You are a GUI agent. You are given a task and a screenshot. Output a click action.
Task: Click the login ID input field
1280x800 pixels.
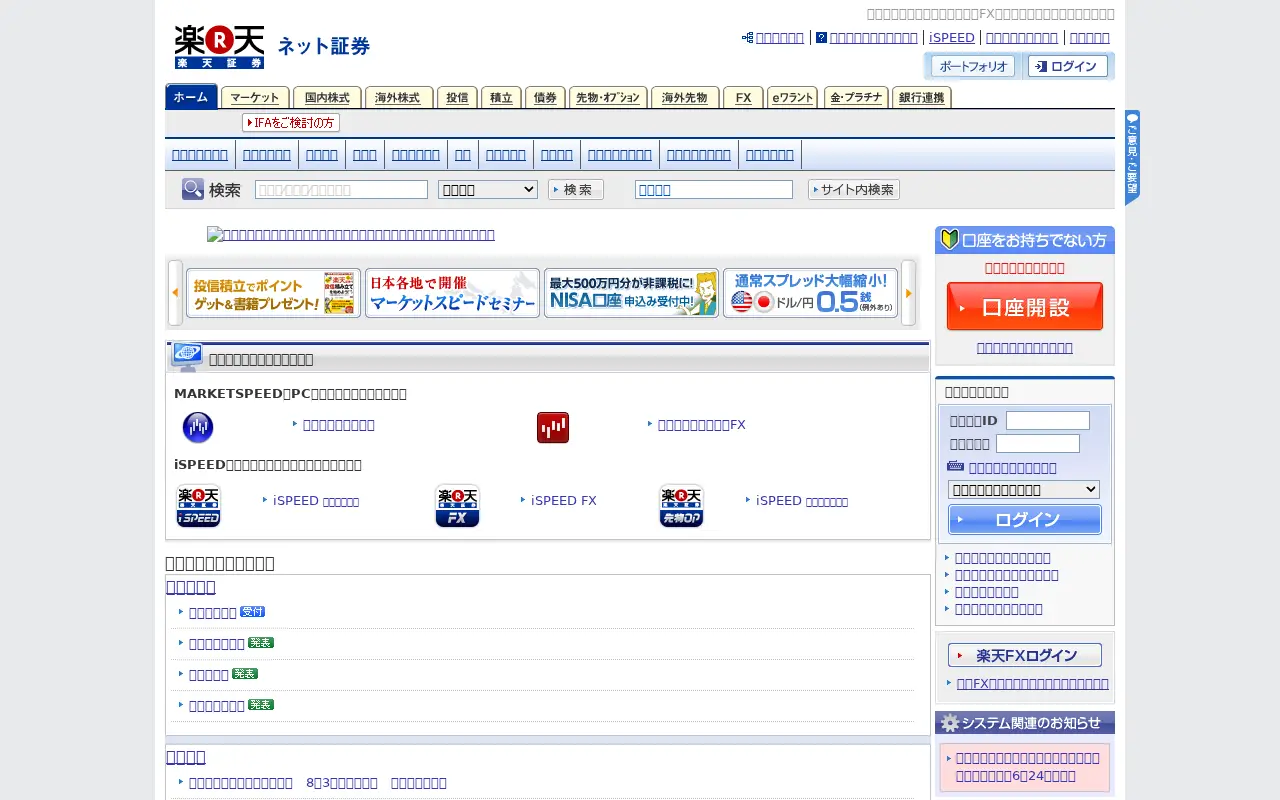[x=1048, y=420]
